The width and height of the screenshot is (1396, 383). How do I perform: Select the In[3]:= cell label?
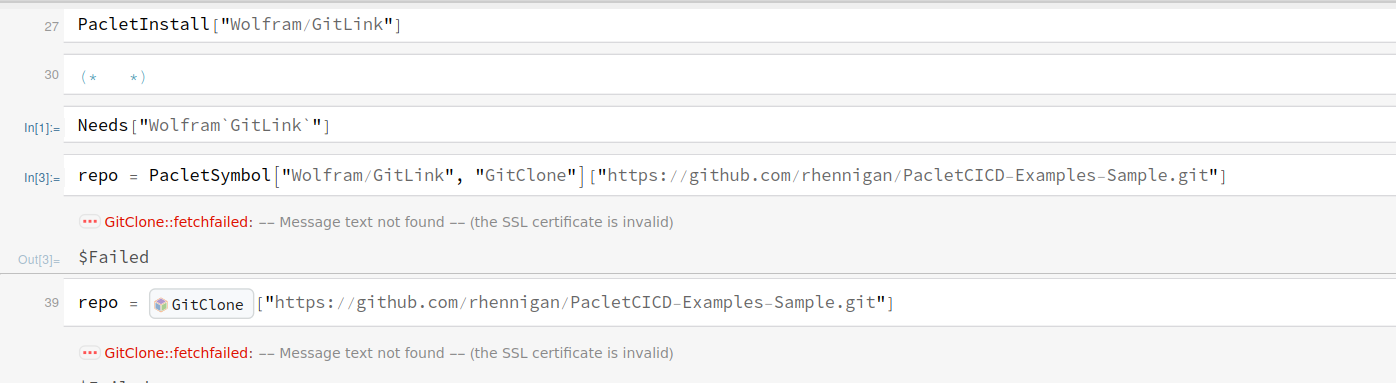42,178
